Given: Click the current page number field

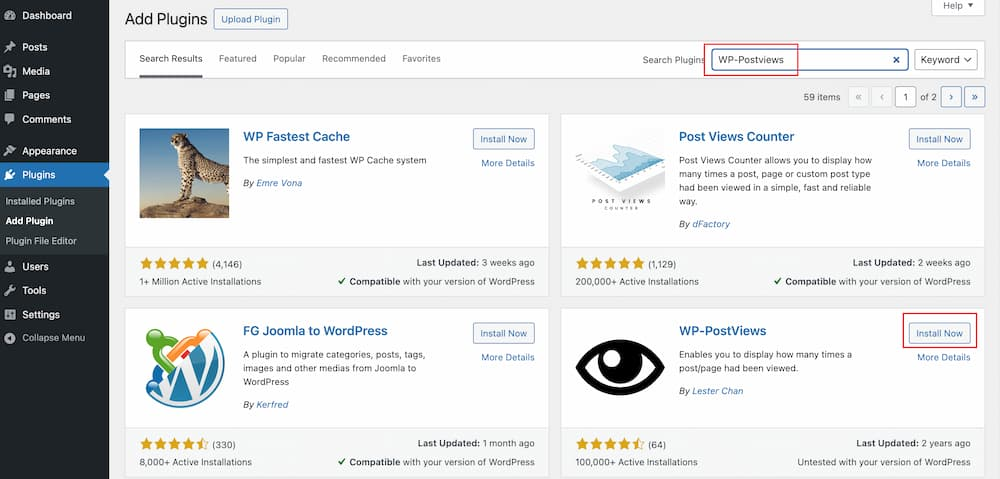Looking at the screenshot, I should (905, 97).
